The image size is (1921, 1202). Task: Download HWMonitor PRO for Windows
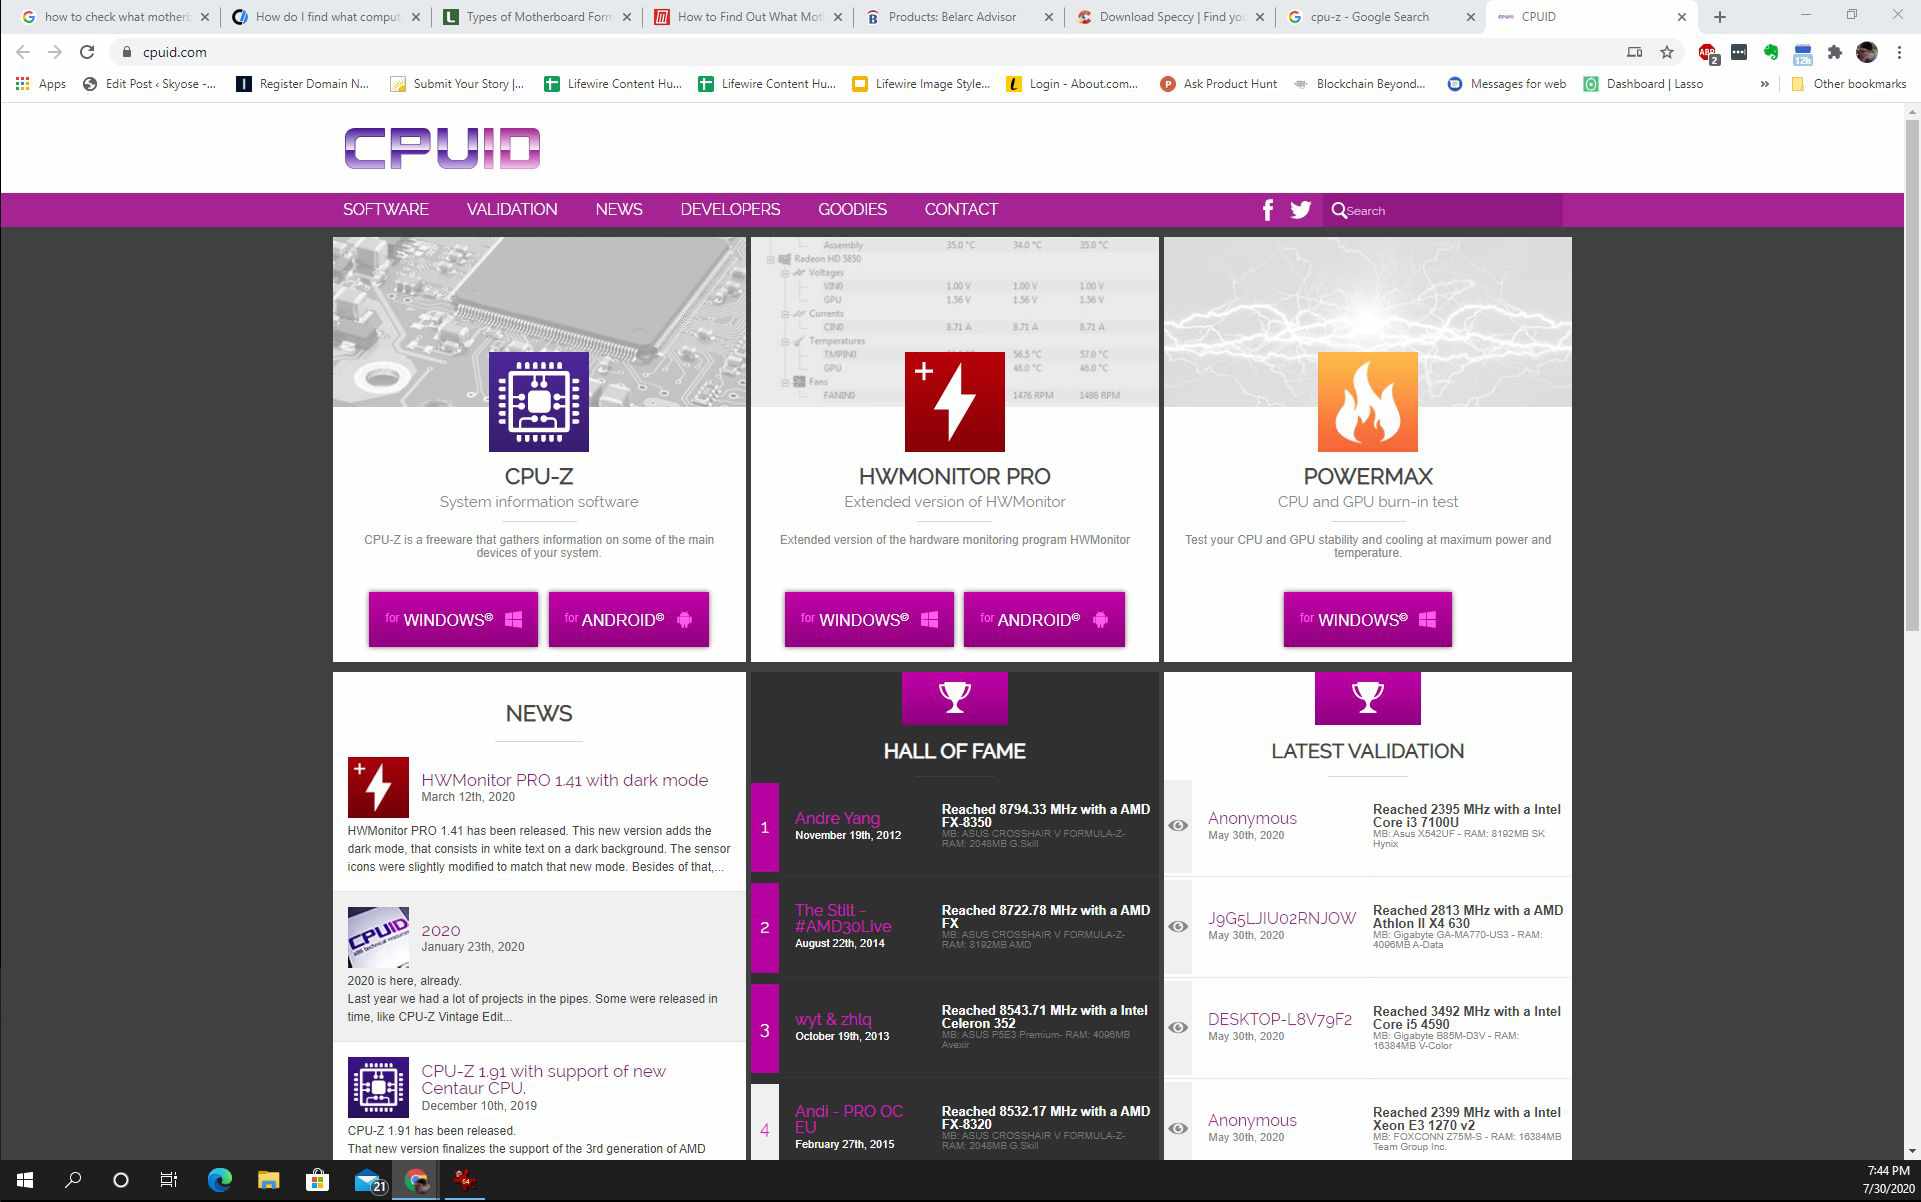click(x=869, y=619)
